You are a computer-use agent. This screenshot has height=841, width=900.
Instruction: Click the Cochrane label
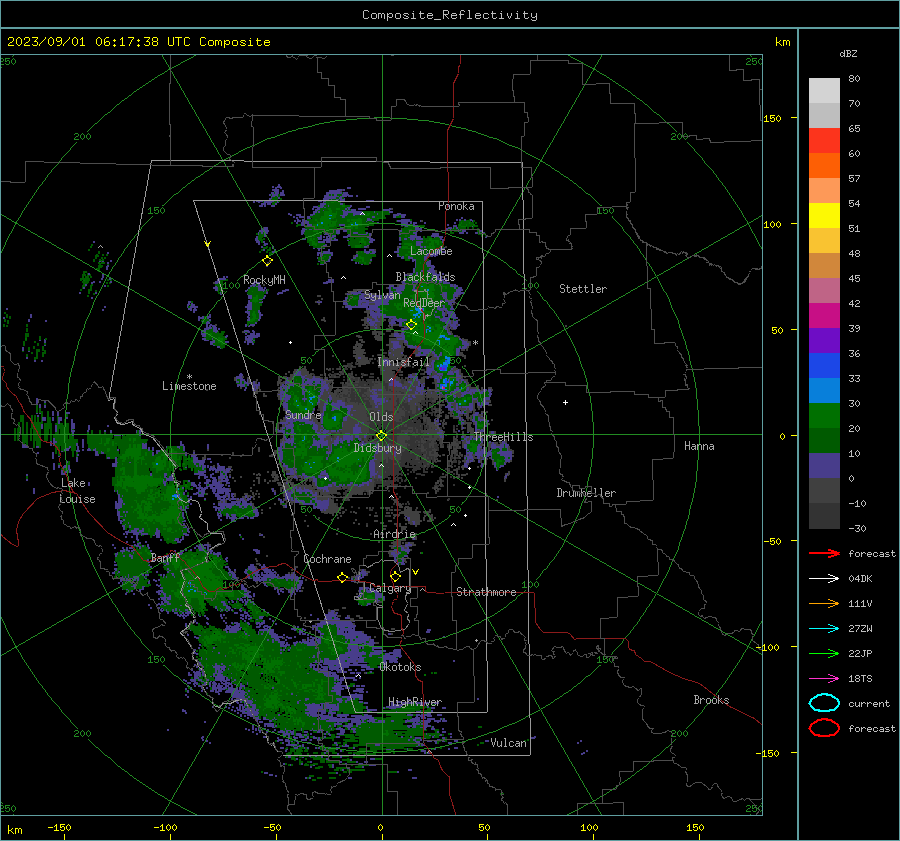pyautogui.click(x=327, y=559)
